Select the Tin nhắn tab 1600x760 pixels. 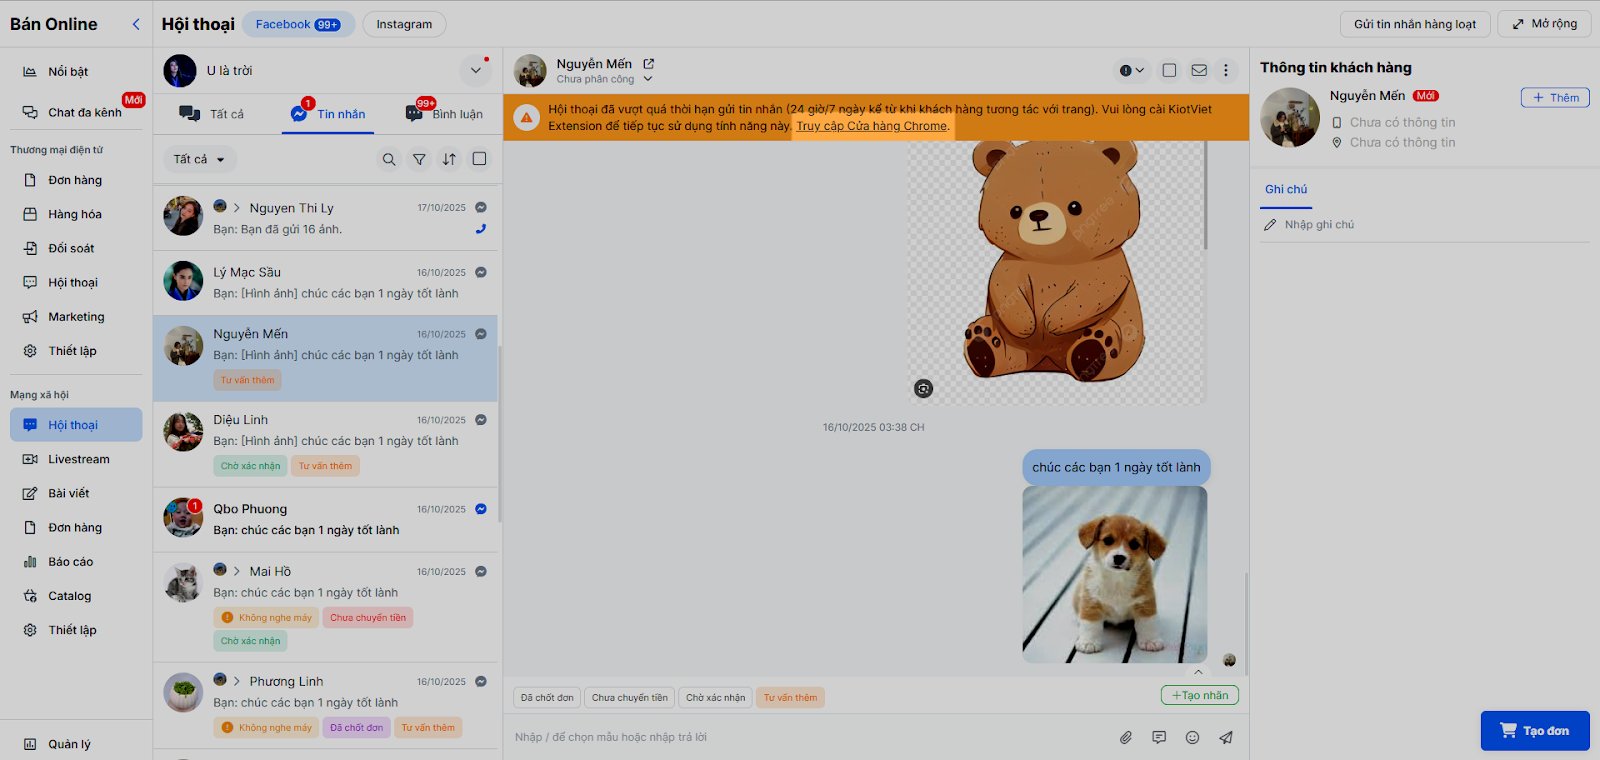pyautogui.click(x=328, y=114)
